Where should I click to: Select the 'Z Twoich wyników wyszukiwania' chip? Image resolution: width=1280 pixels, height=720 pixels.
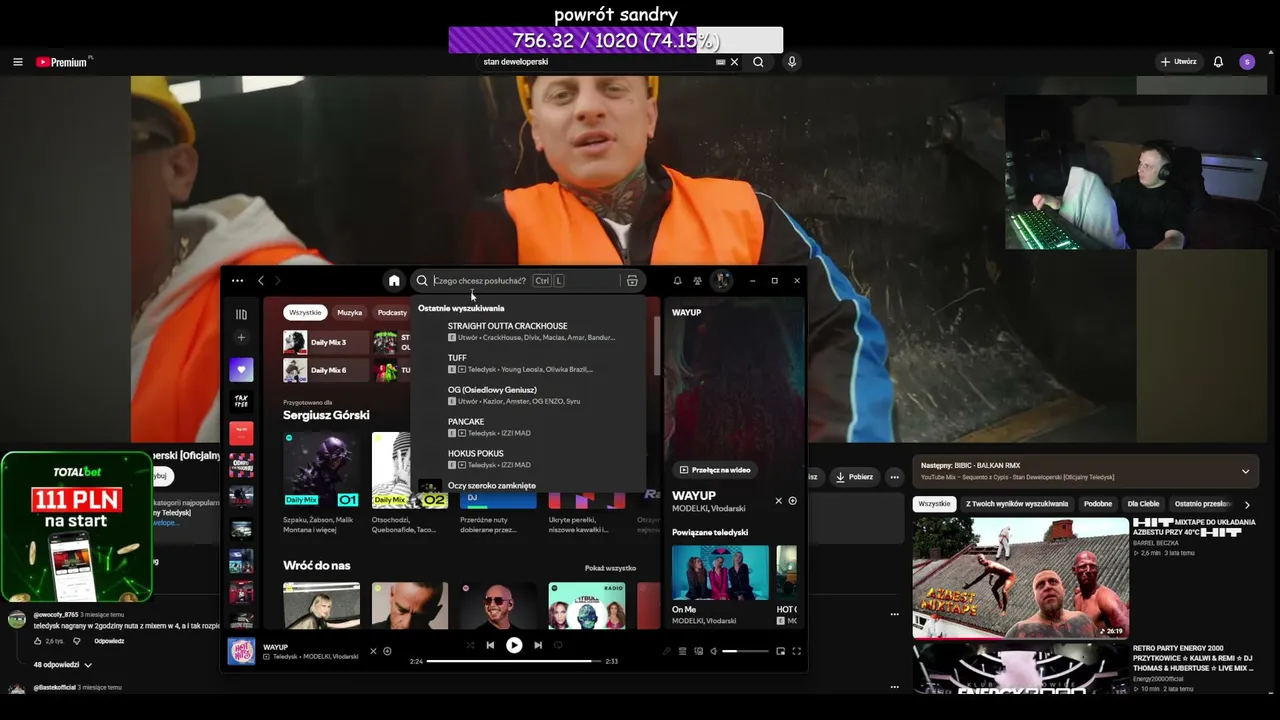1017,504
